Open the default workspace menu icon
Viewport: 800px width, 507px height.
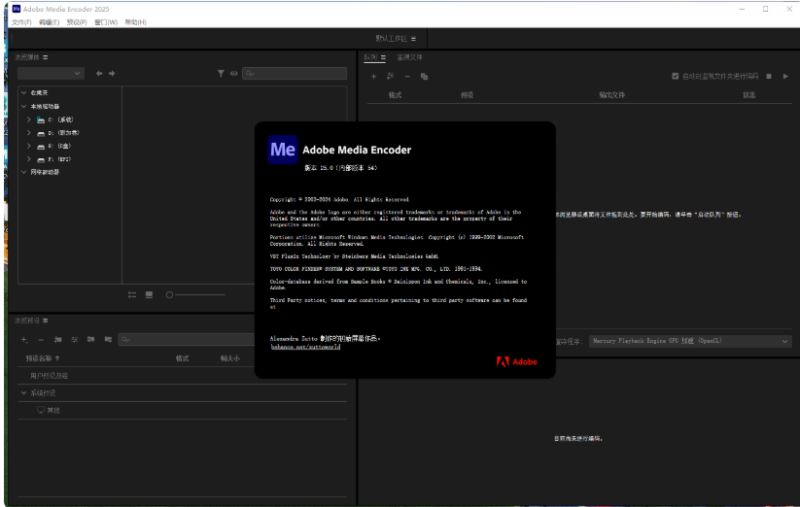tap(413, 39)
